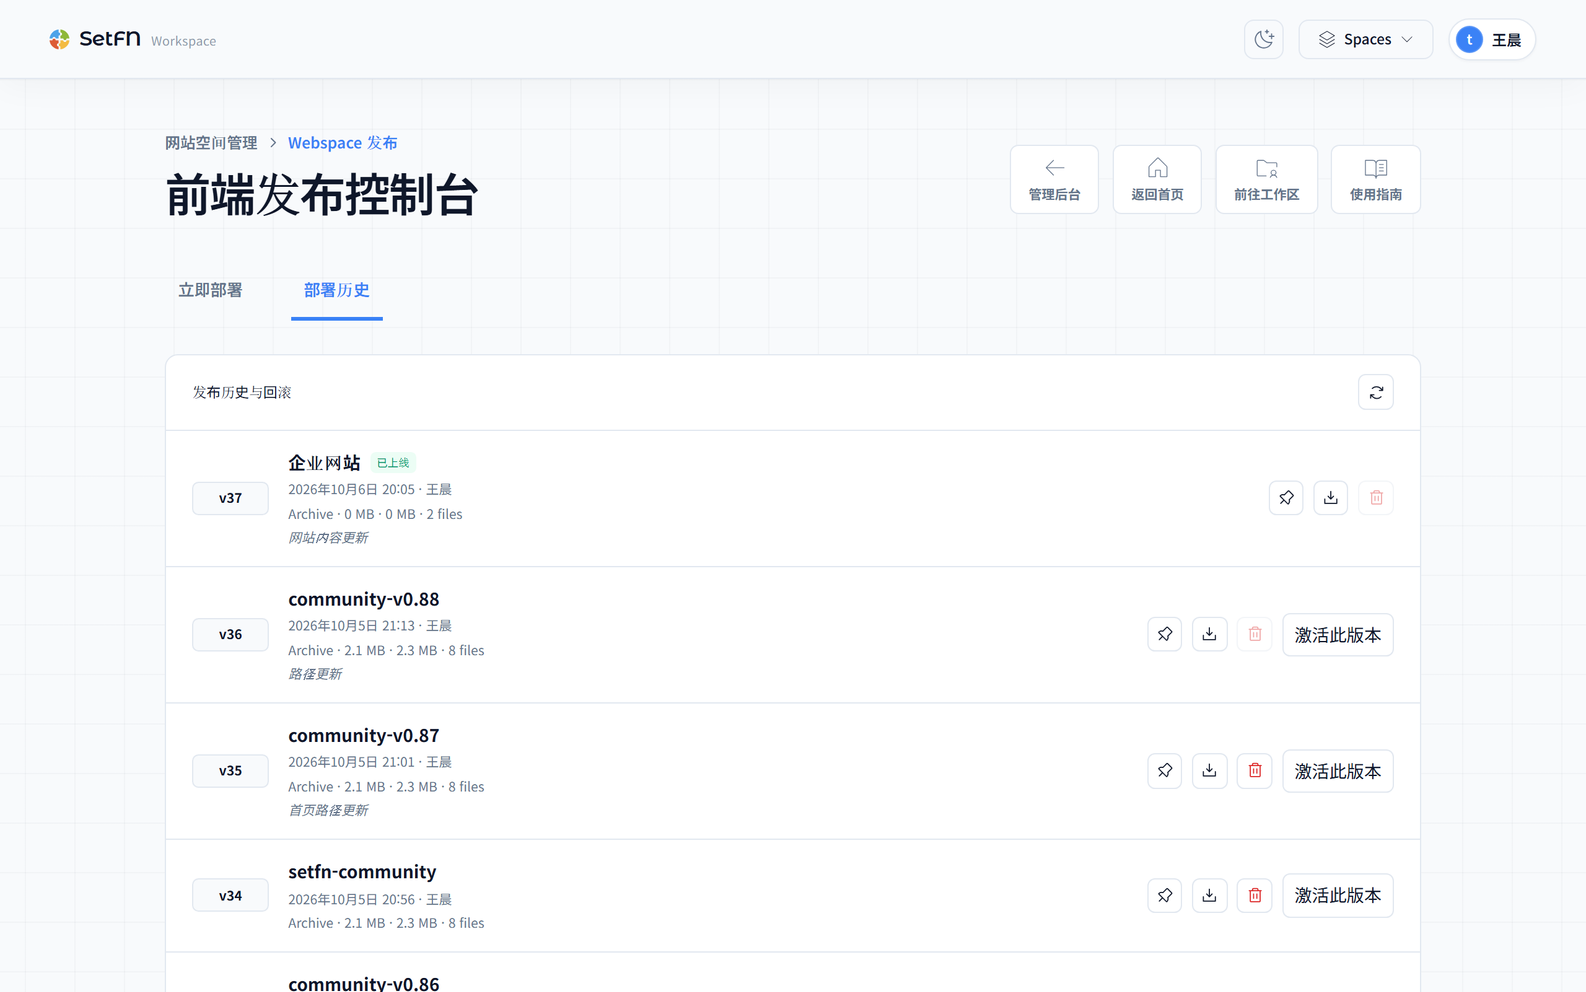The image size is (1586, 992).
Task: Click the 网站内容更新 note text
Action: (328, 538)
